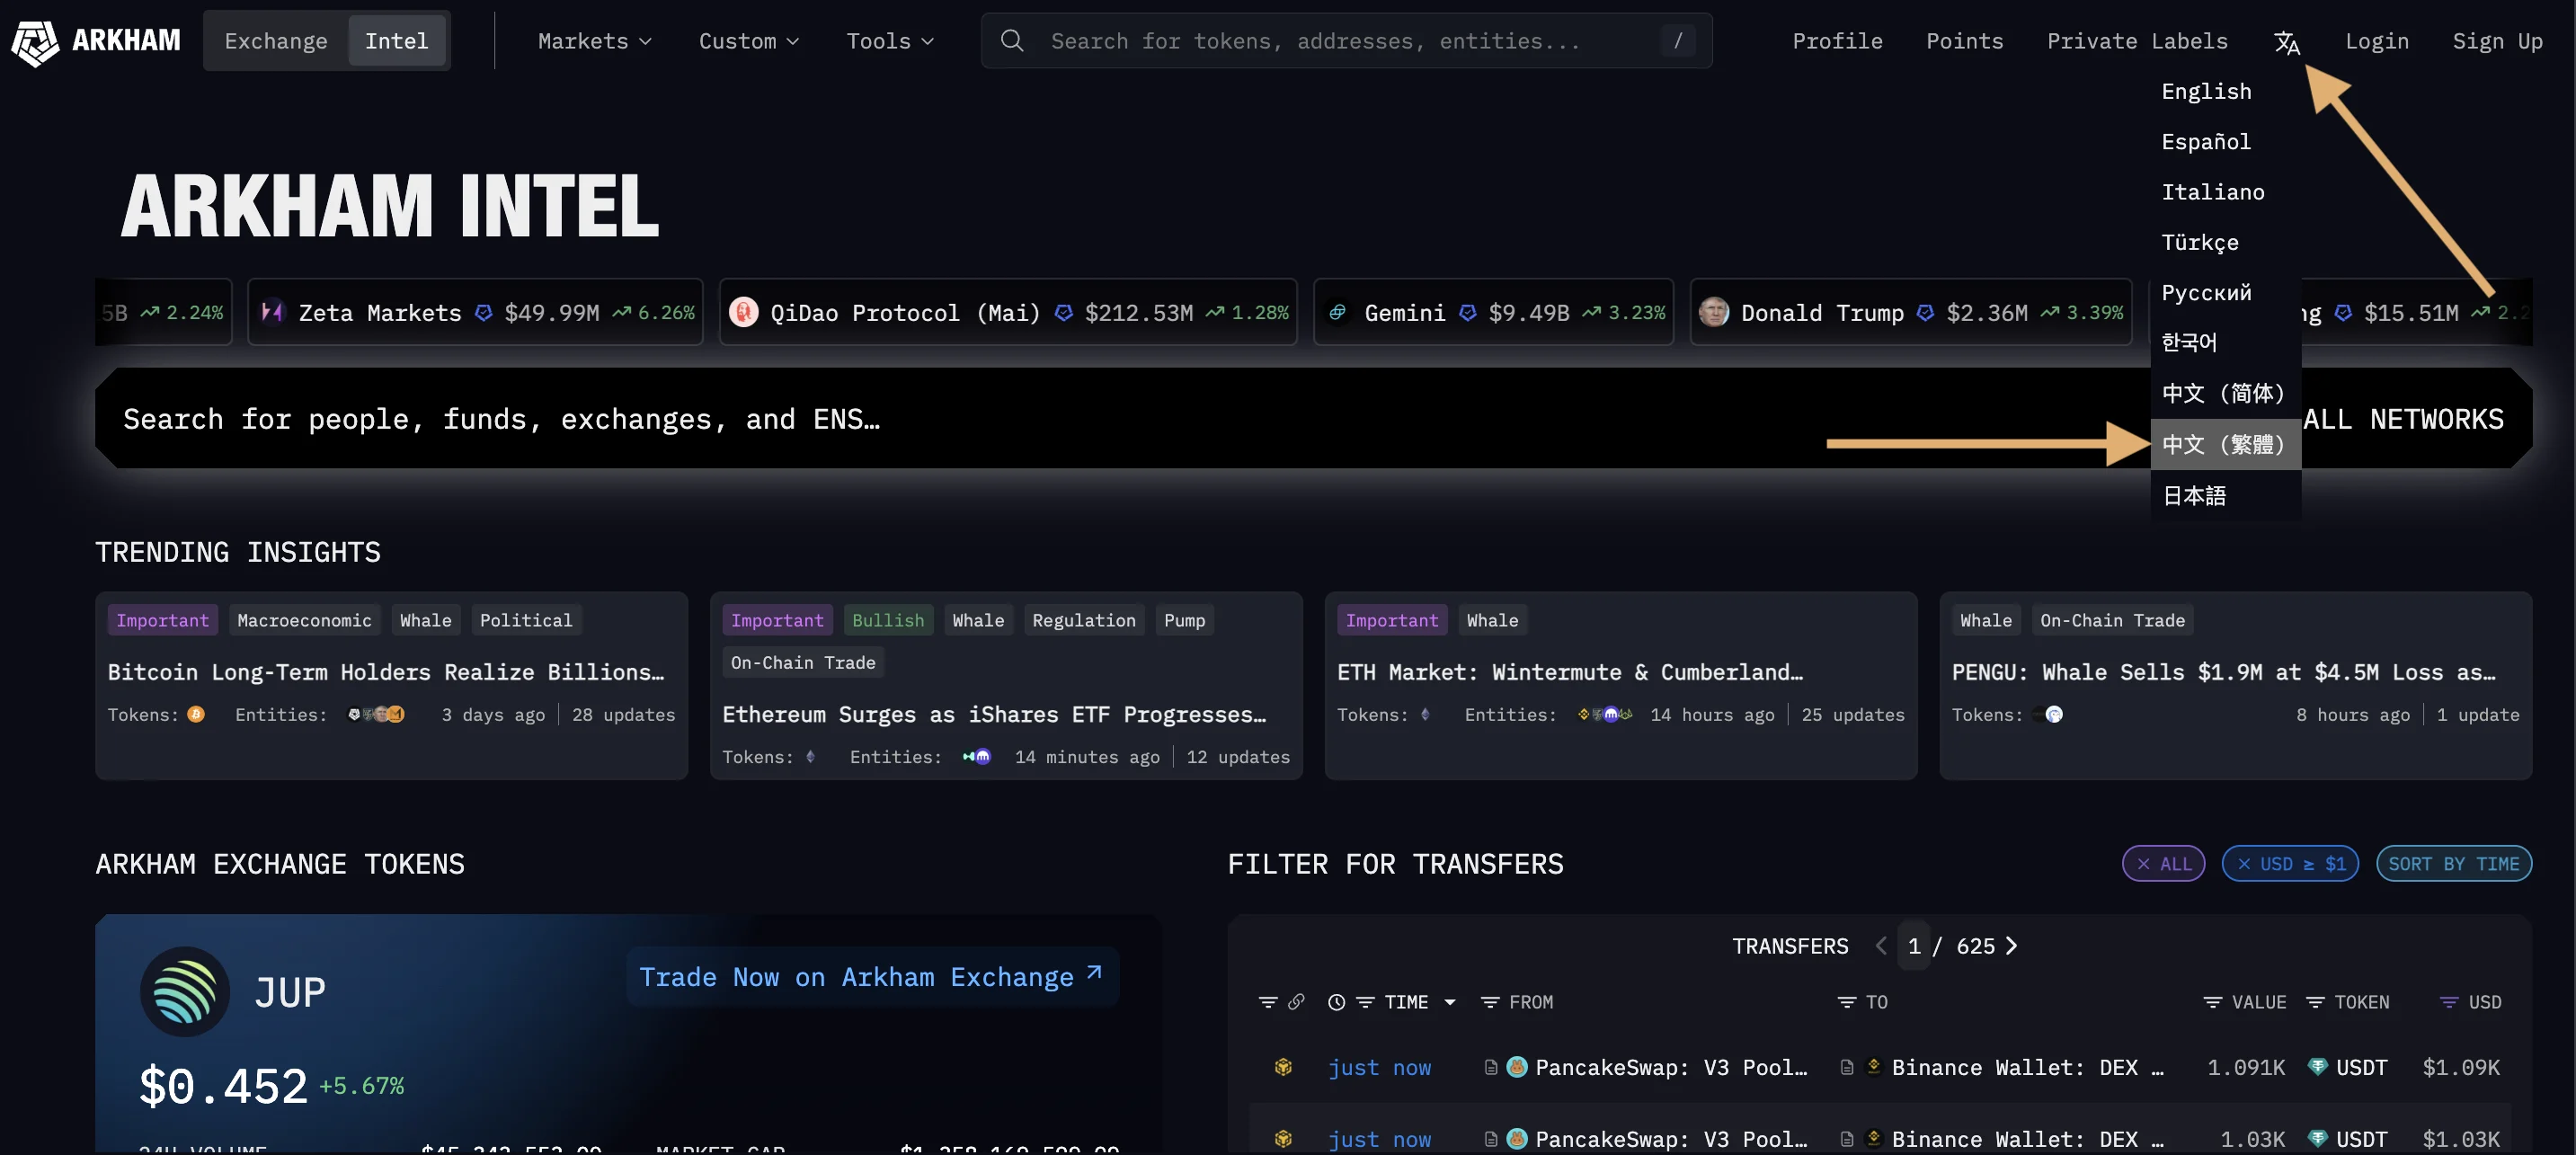Click the Login button
The height and width of the screenshot is (1155, 2576).
coord(2377,41)
